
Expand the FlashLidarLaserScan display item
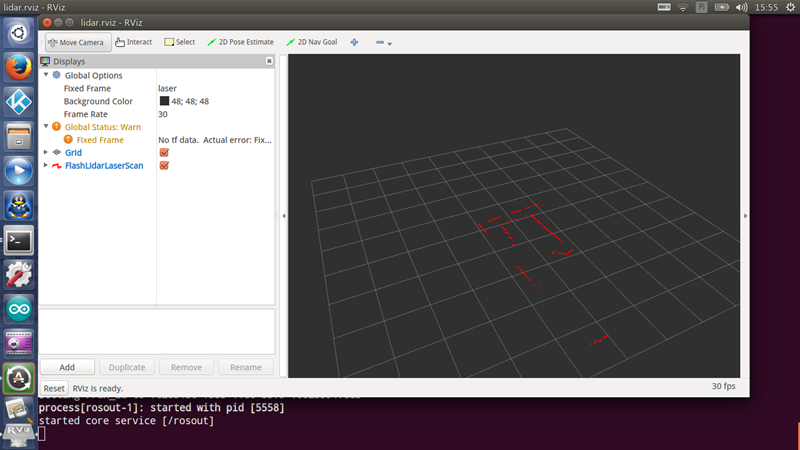pyautogui.click(x=46, y=165)
